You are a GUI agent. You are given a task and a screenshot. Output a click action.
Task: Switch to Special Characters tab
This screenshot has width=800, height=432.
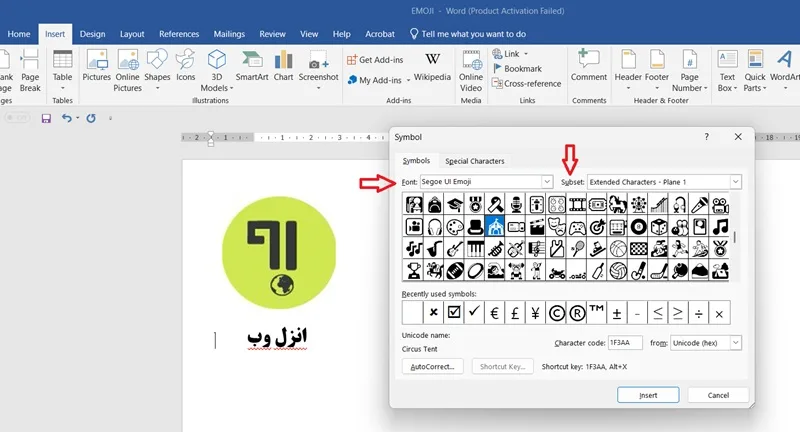tap(474, 161)
